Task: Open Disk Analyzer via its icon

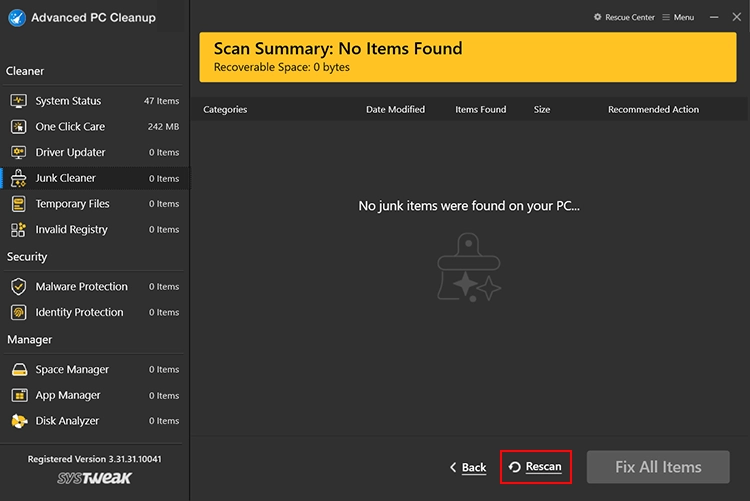Action: coord(18,421)
